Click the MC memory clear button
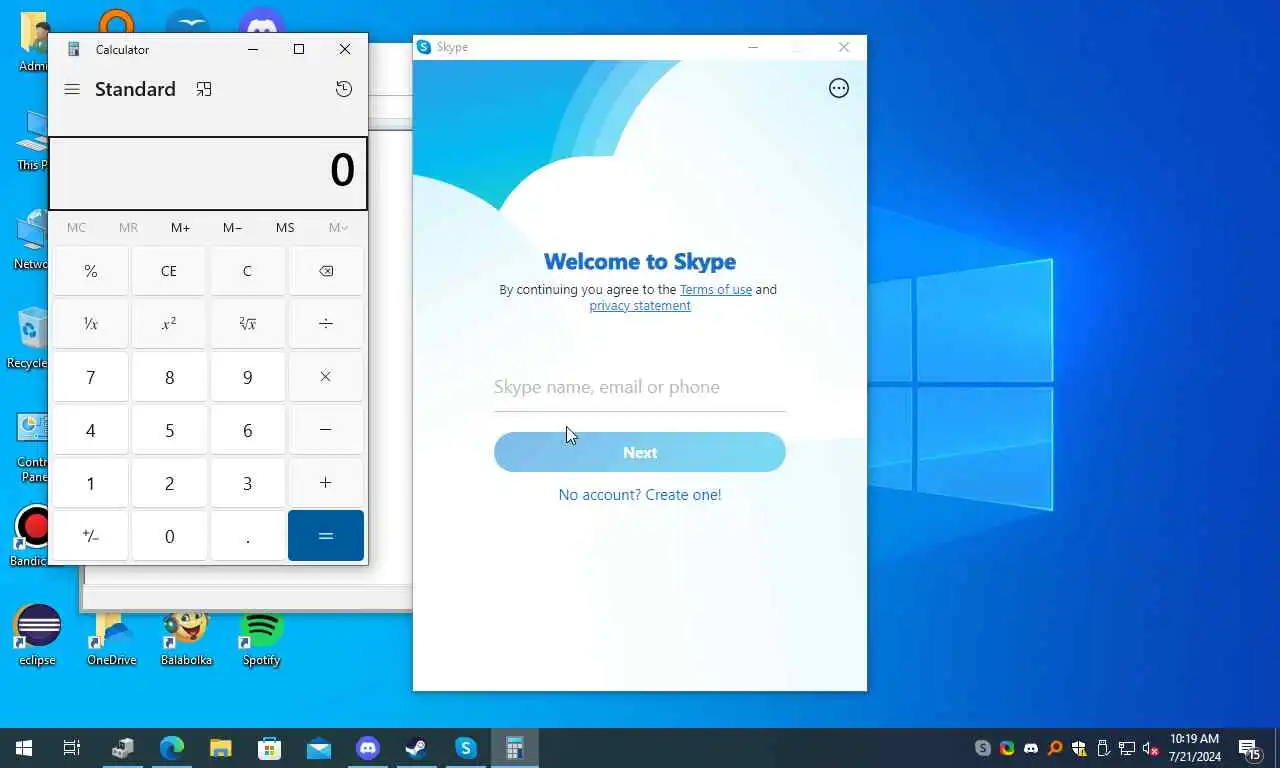1280x768 pixels. pos(76,228)
